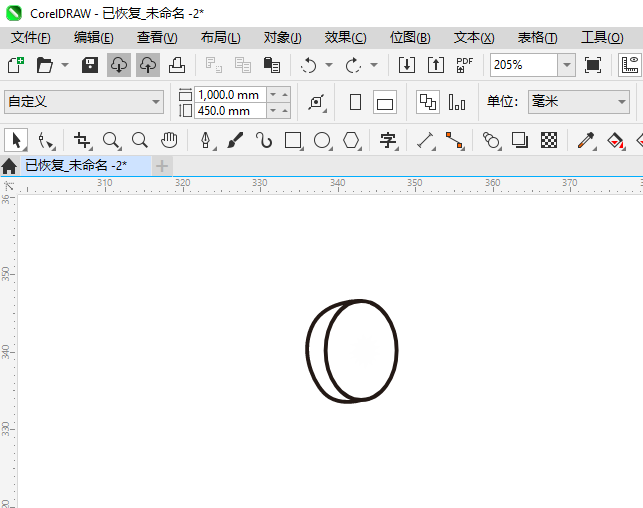Open the 布局(L) menu
Image resolution: width=643 pixels, height=508 pixels.
tap(221, 38)
